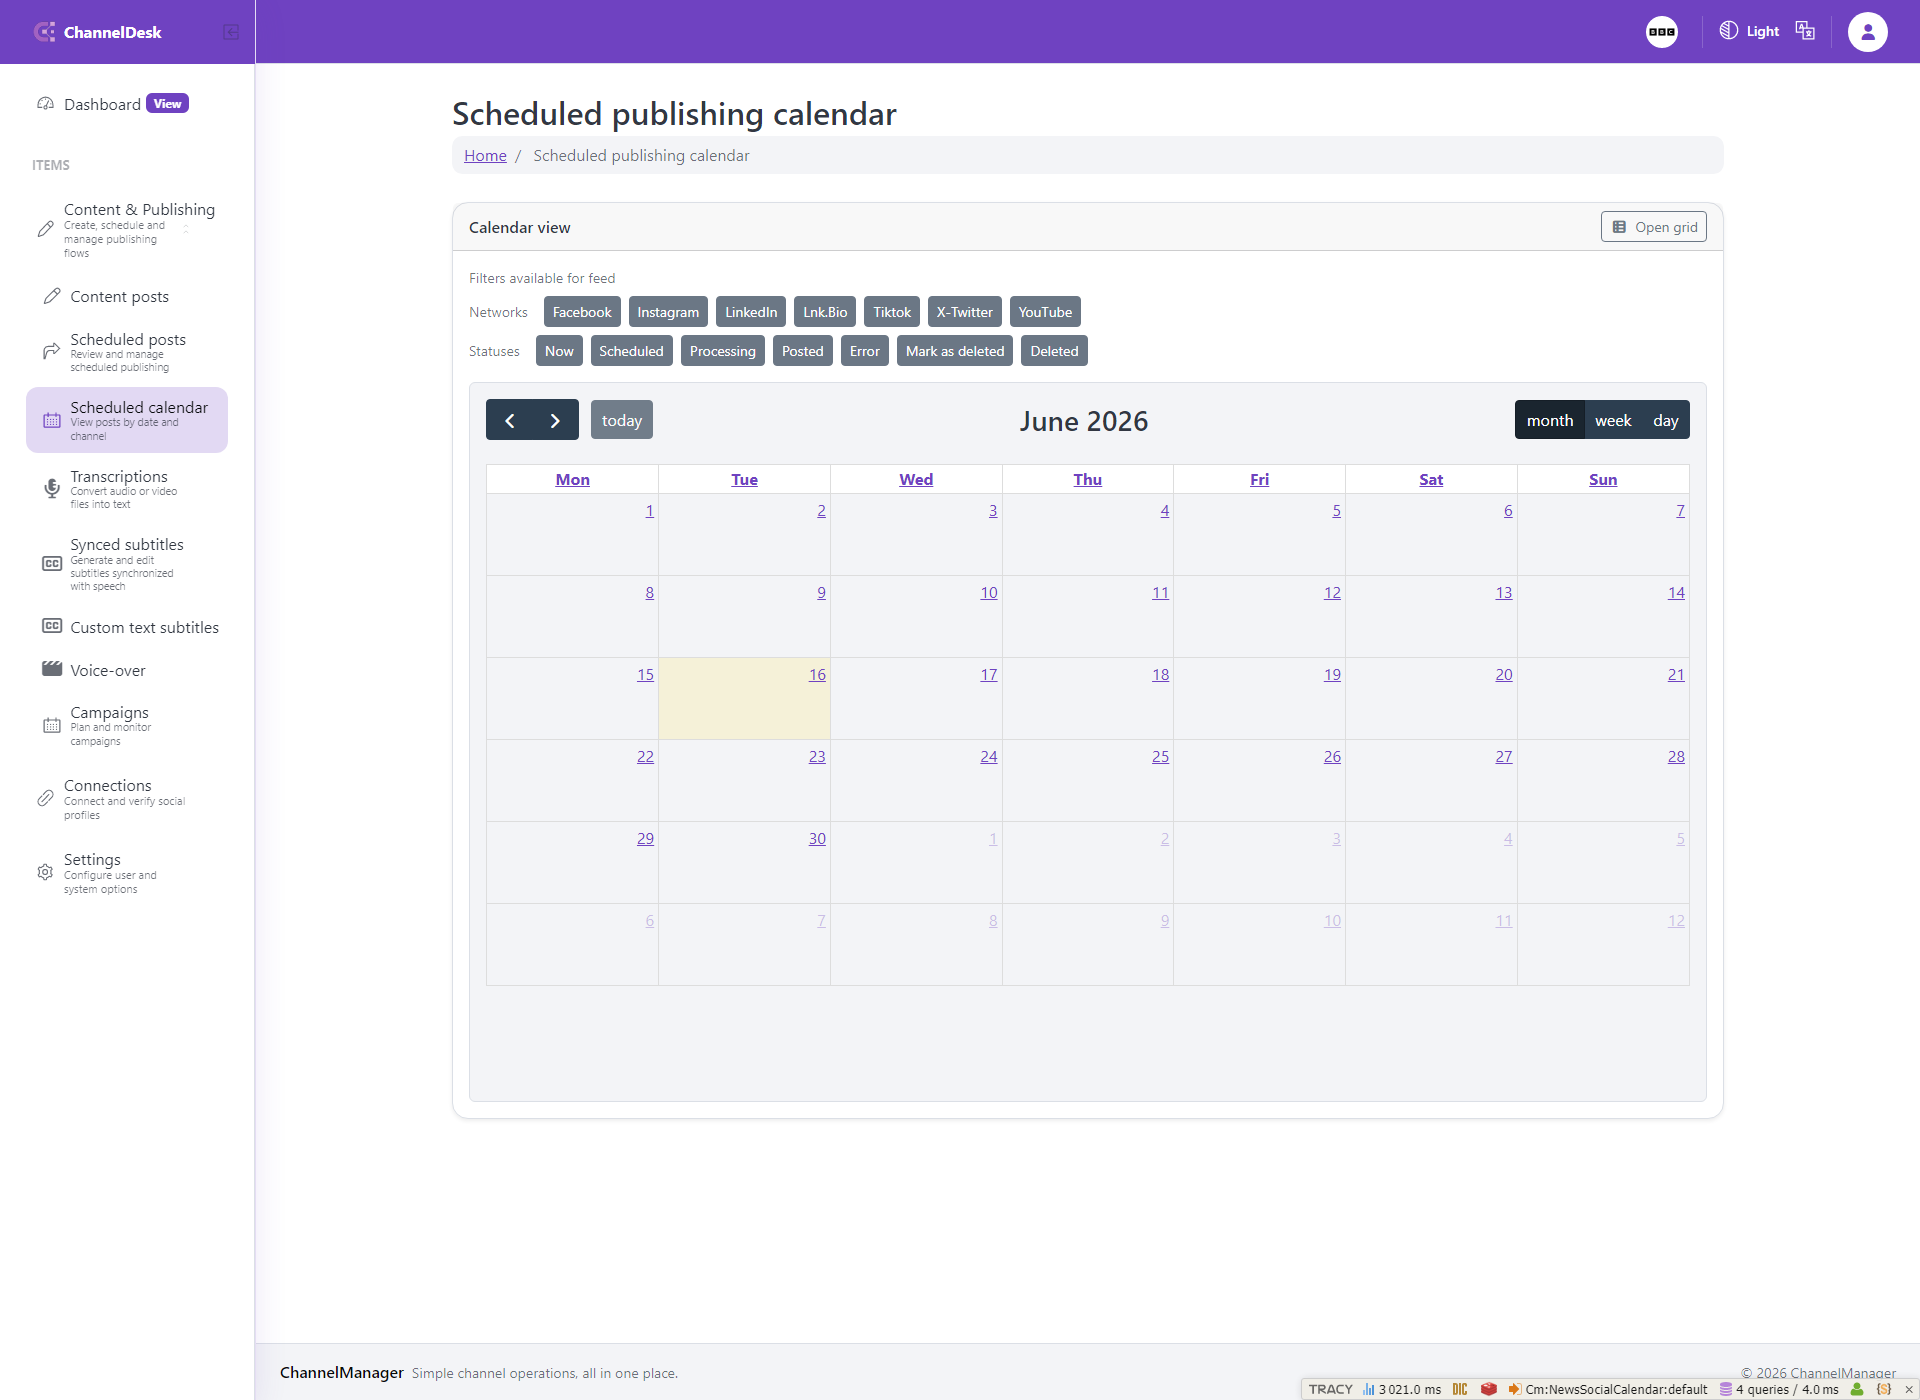Open the Dashboard gauge icon

45,104
